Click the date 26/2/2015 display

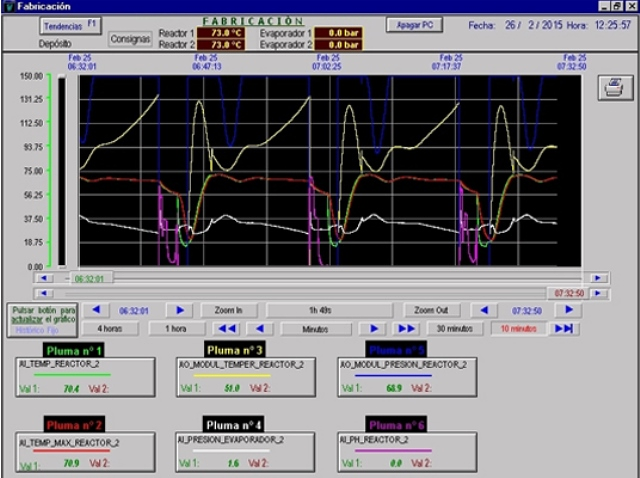(x=533, y=25)
